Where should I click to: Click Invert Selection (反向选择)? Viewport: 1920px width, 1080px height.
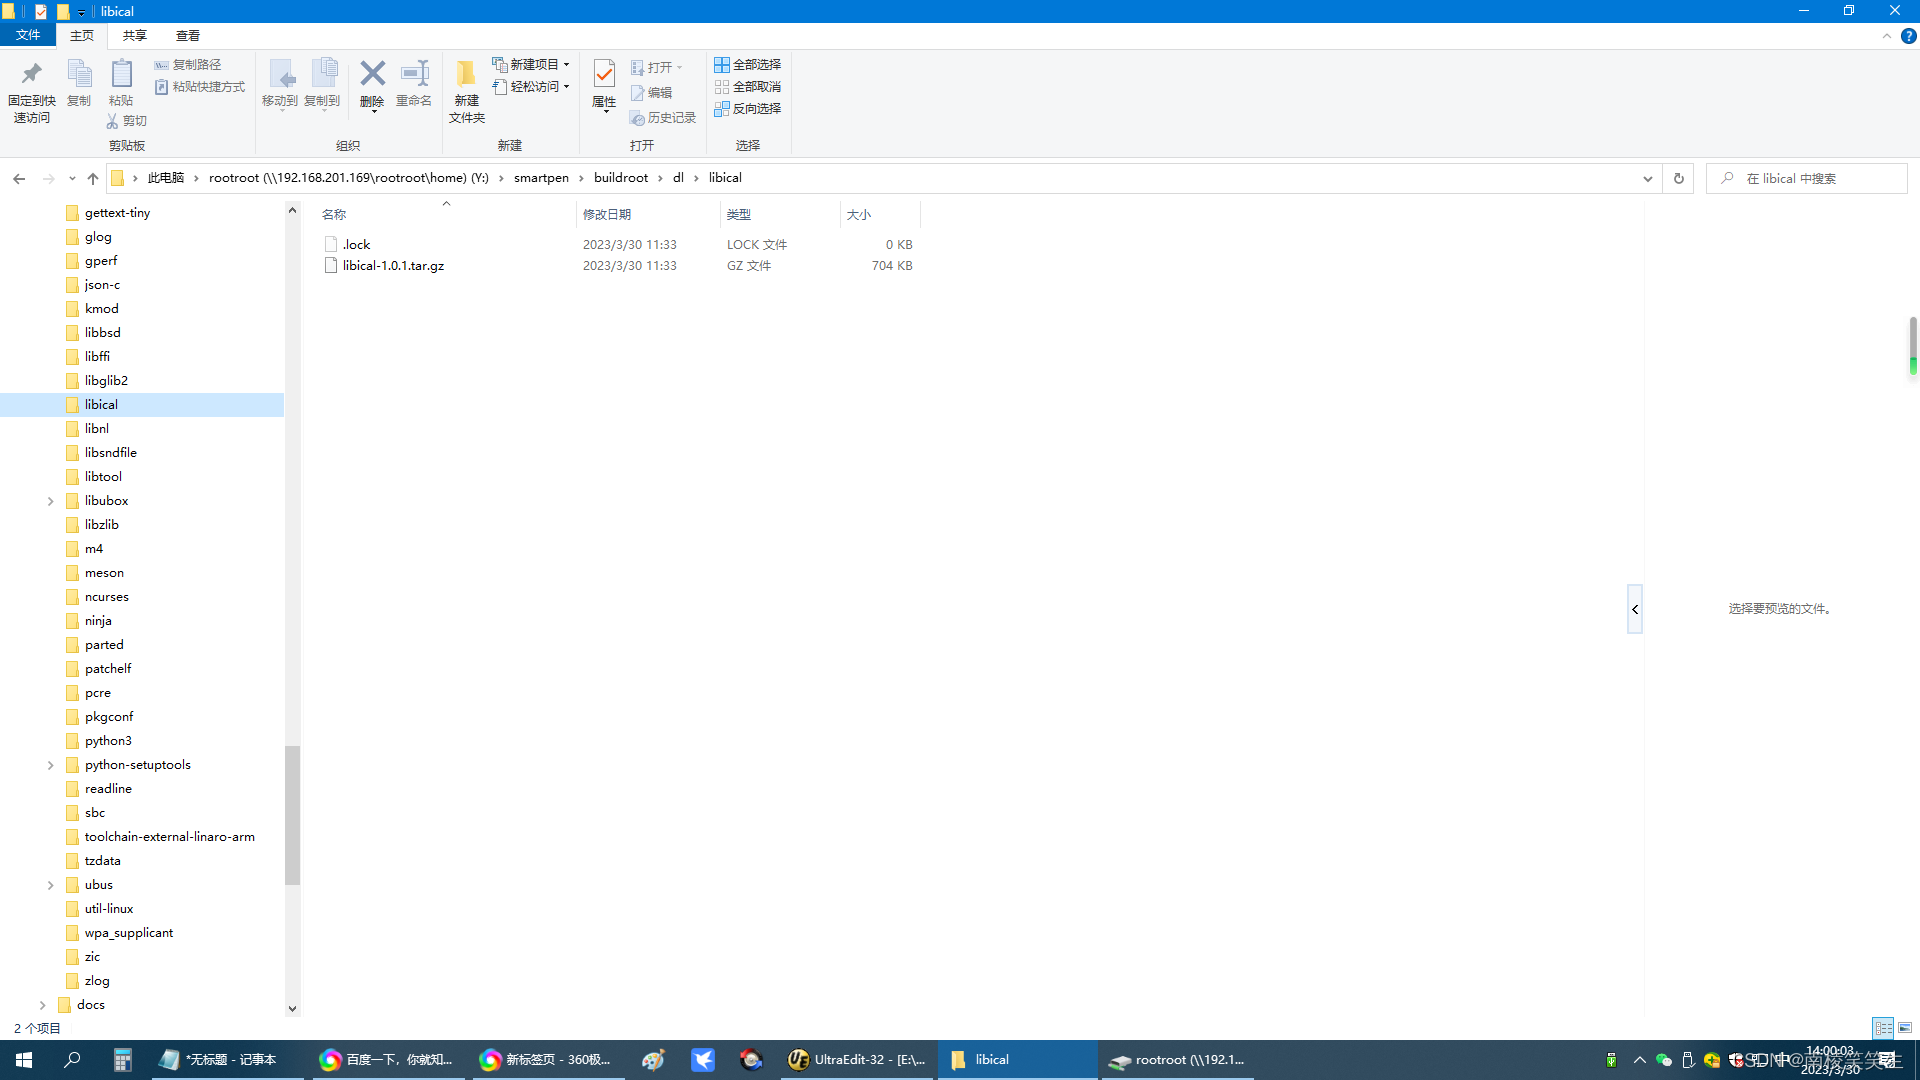(x=748, y=108)
